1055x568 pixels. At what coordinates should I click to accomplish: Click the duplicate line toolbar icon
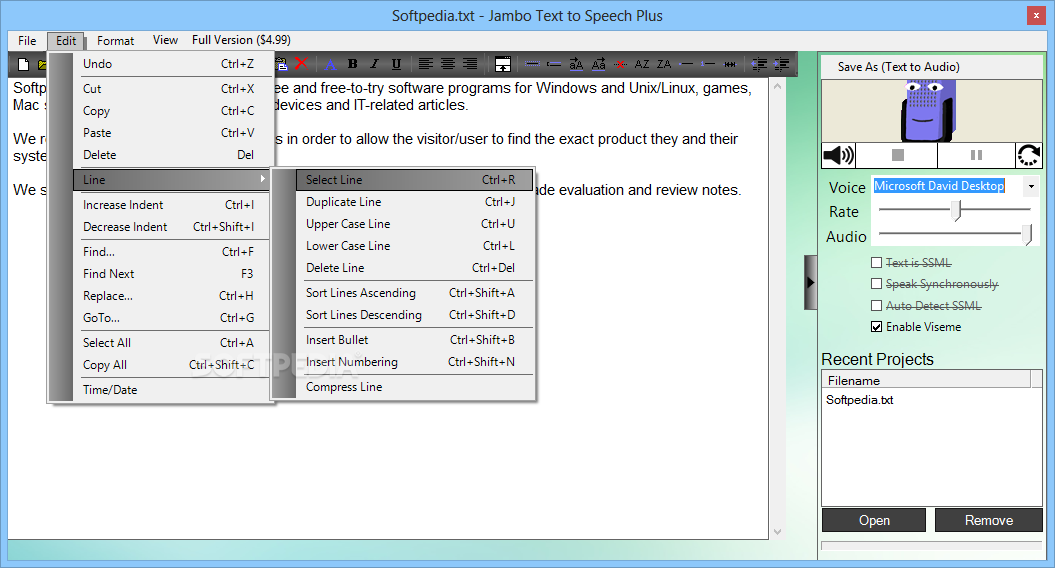click(554, 65)
